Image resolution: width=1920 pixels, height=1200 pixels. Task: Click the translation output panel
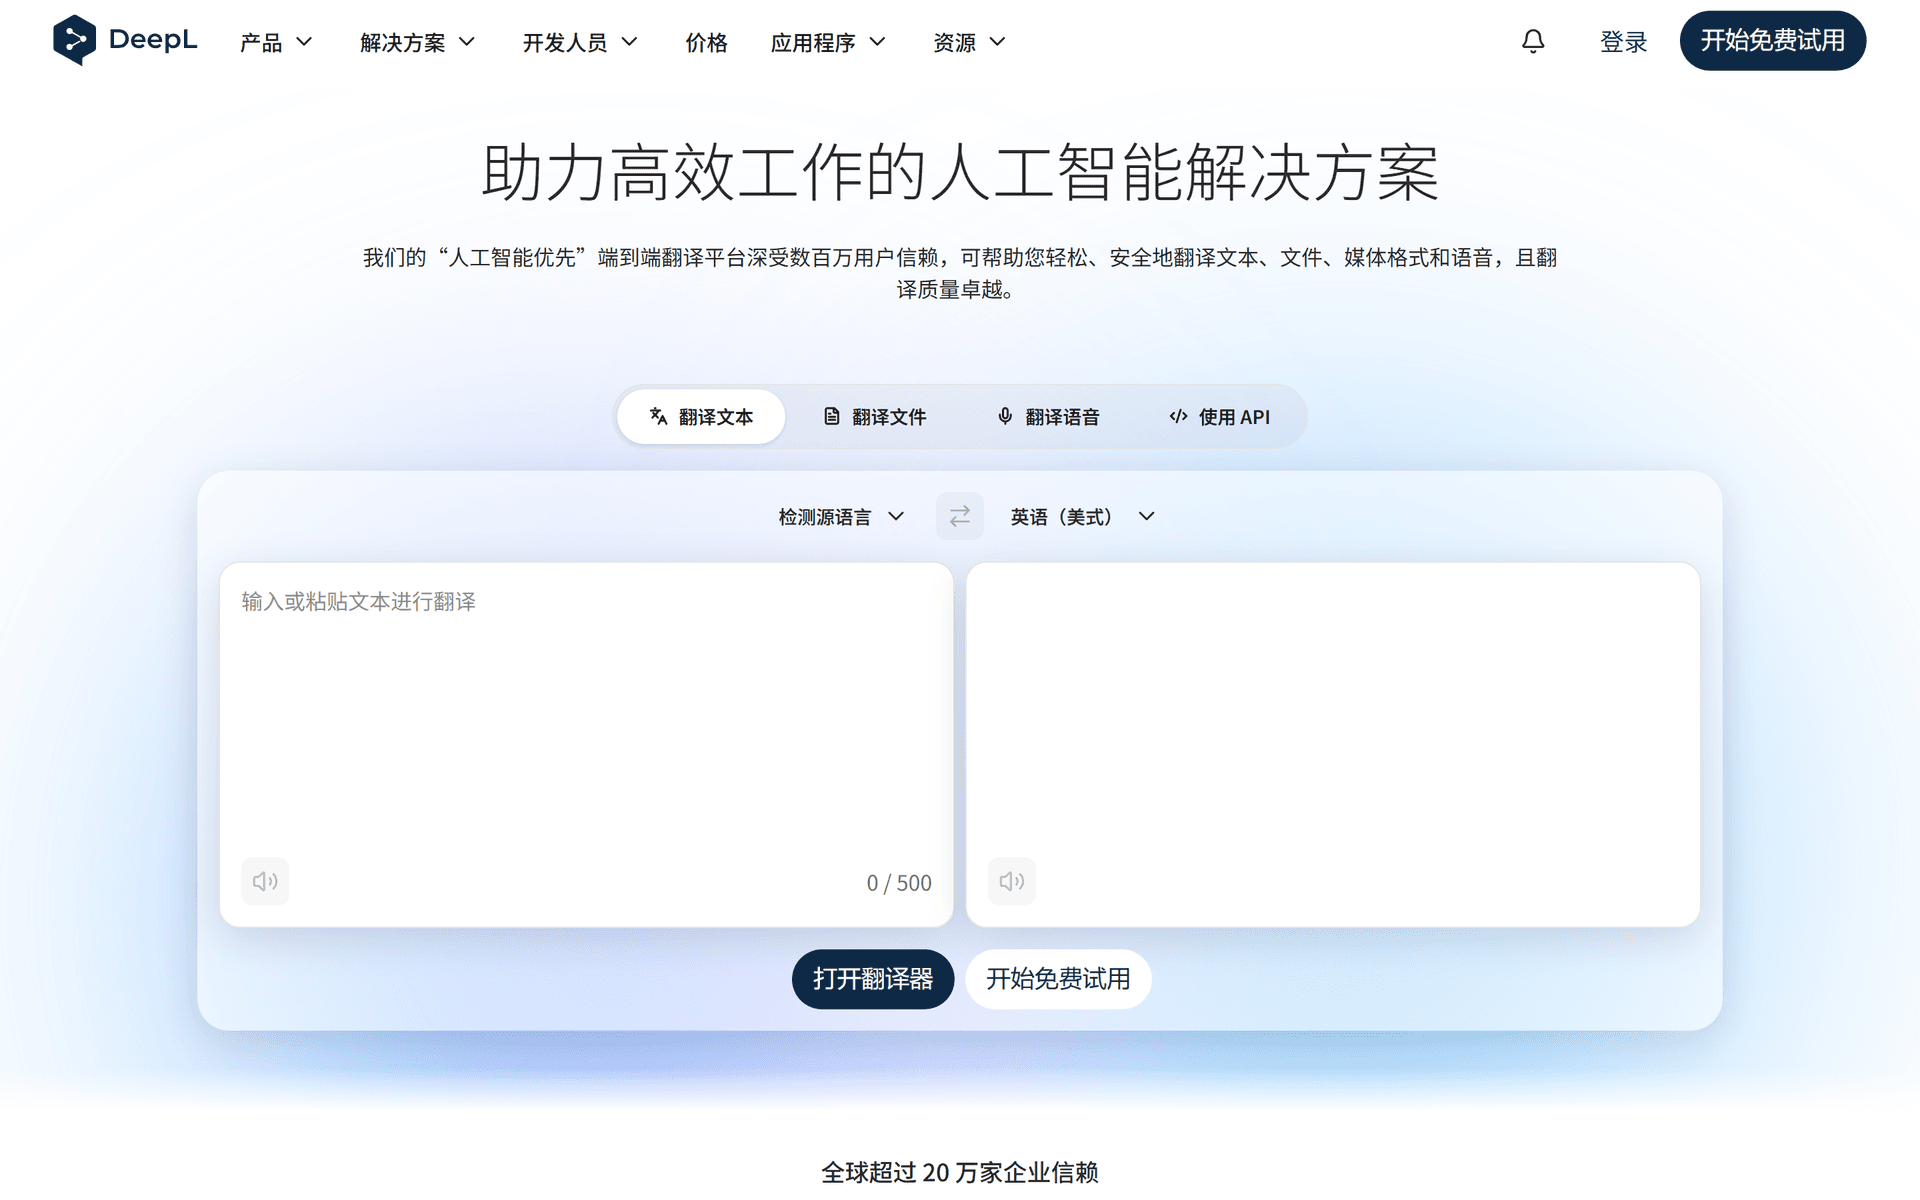point(1333,745)
